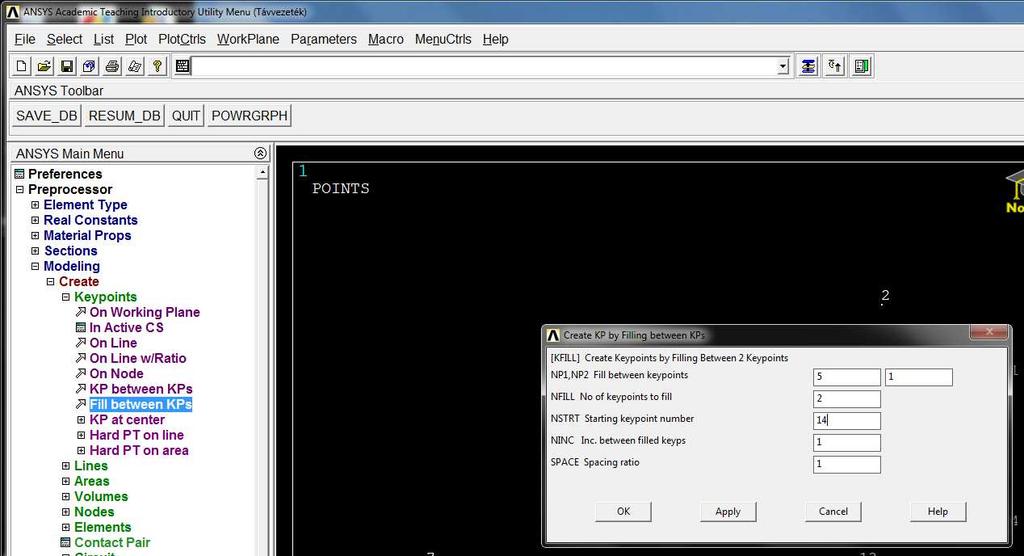Viewport: 1024px width, 556px height.
Task: Expand the Areas tree node
Action: click(x=66, y=481)
